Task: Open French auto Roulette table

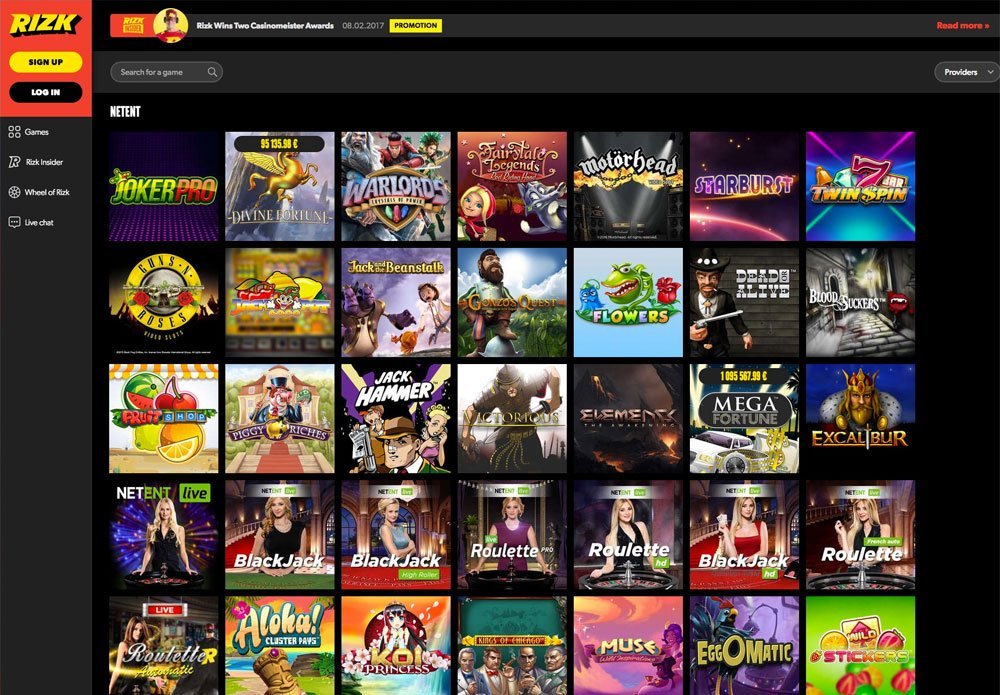Action: 860,534
